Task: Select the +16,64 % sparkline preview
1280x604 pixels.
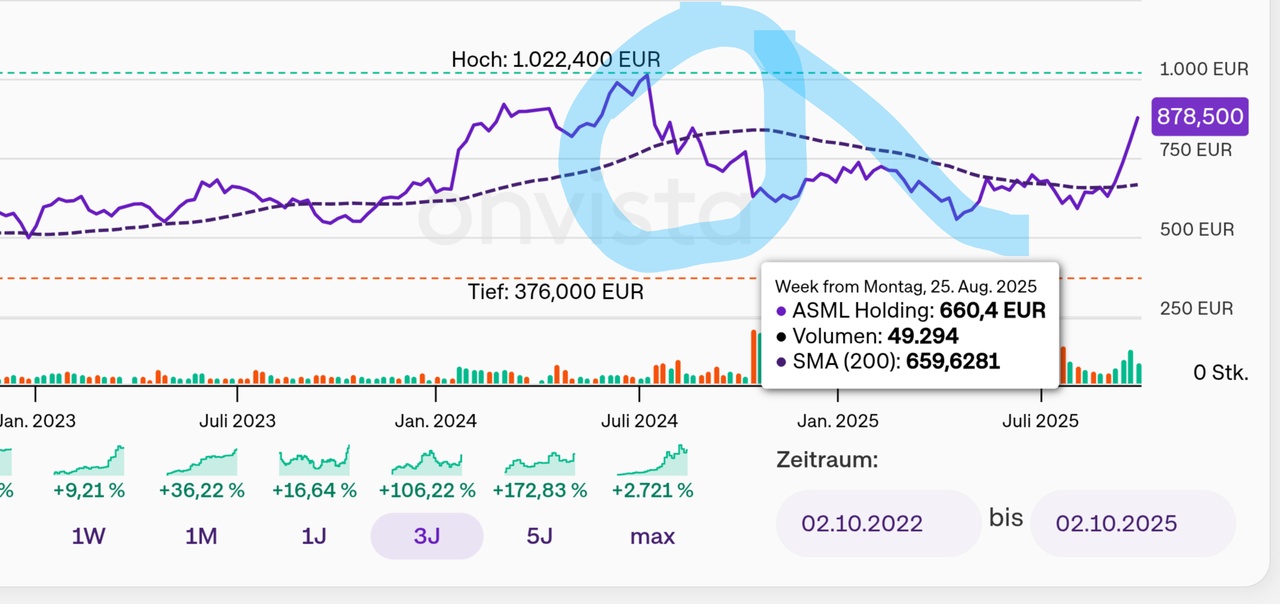Action: 314,460
